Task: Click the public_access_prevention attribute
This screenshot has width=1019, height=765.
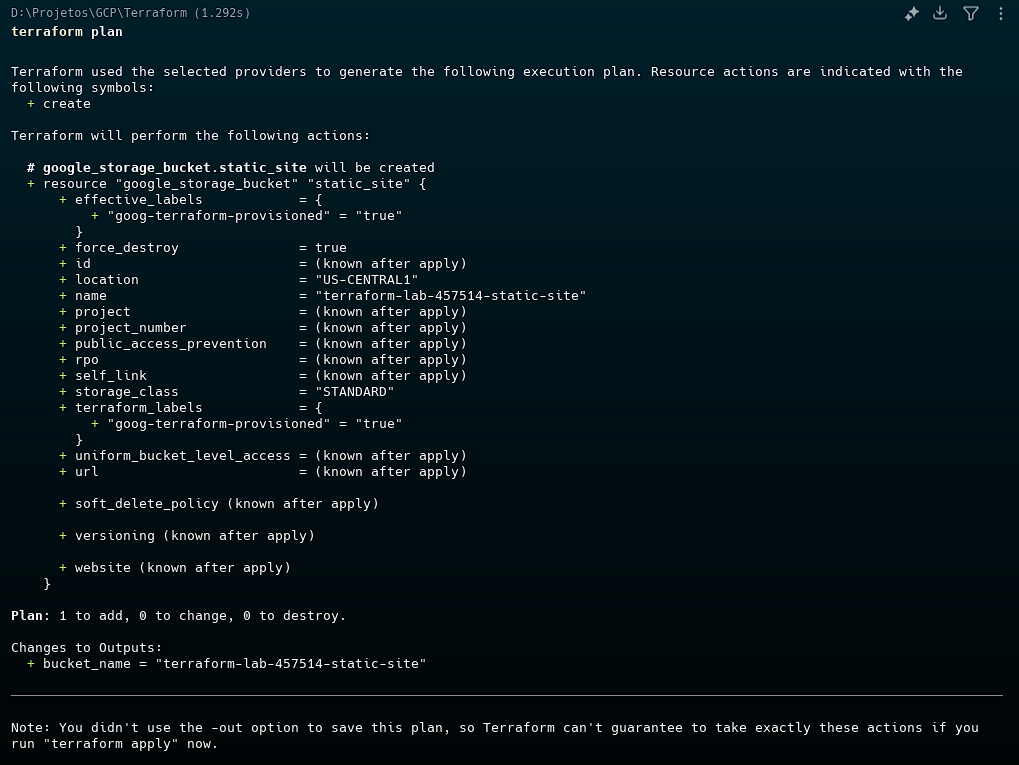Action: (x=170, y=344)
